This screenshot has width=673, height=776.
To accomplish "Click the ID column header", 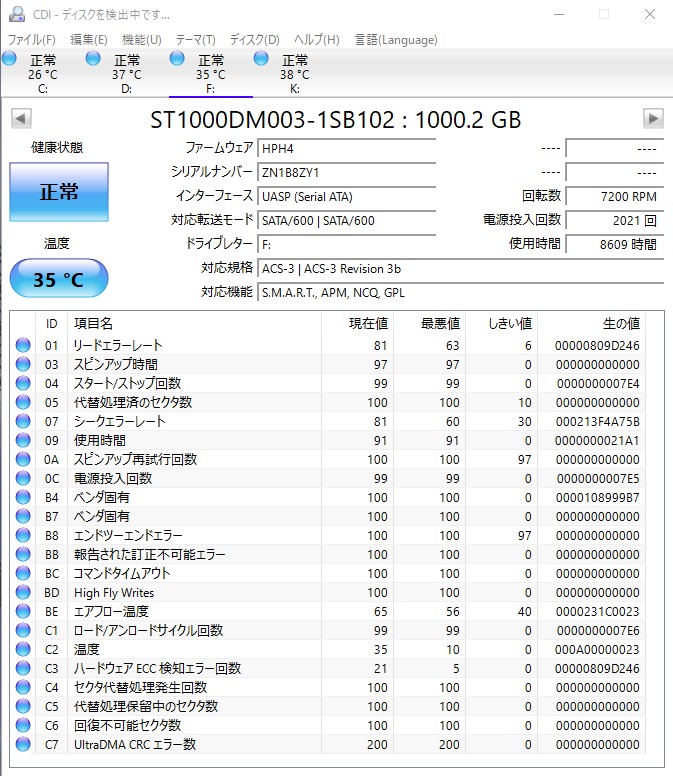I will pos(51,324).
